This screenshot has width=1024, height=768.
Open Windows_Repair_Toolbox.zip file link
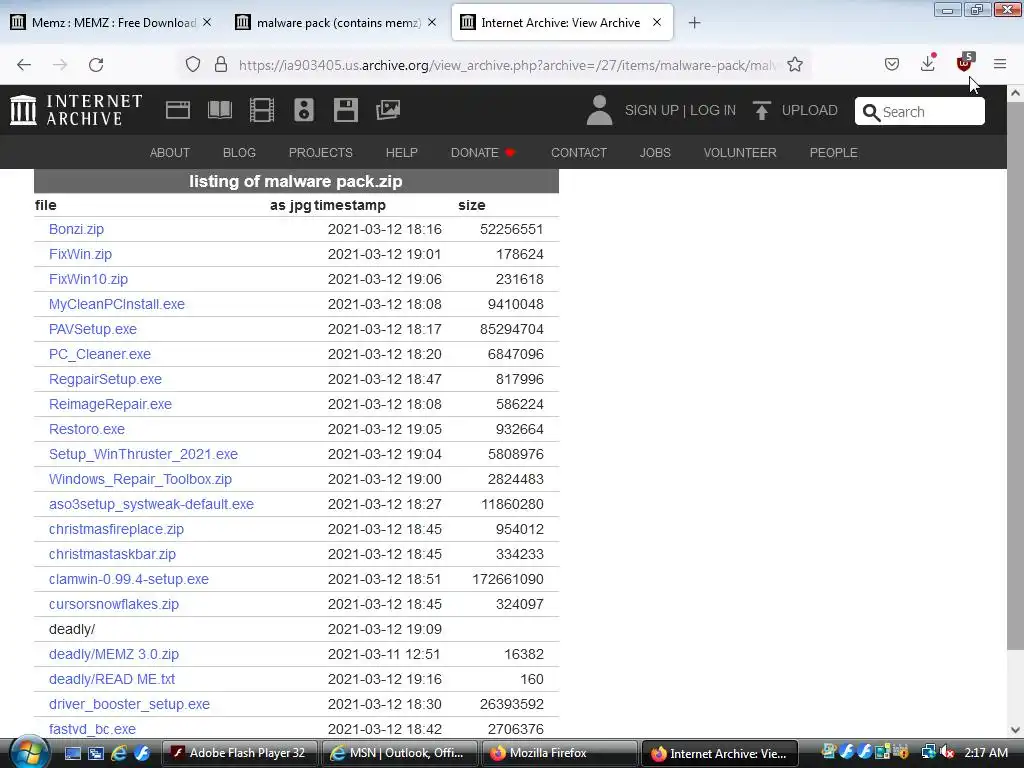tap(140, 479)
